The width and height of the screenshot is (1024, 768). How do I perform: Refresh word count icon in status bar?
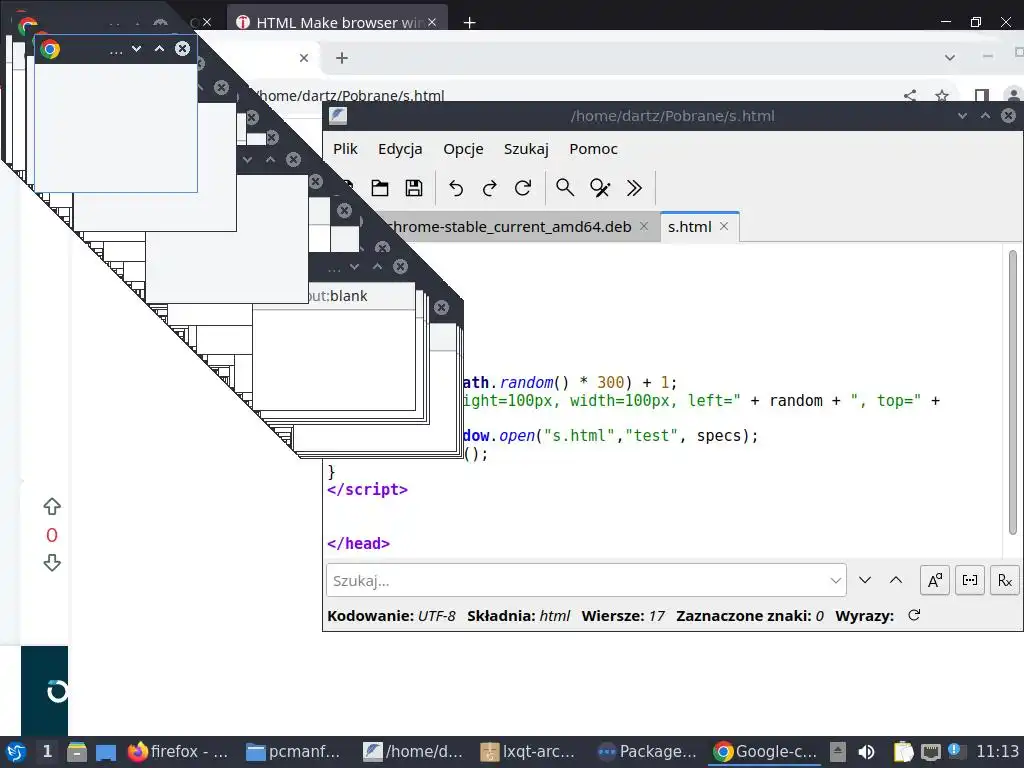pyautogui.click(x=914, y=615)
